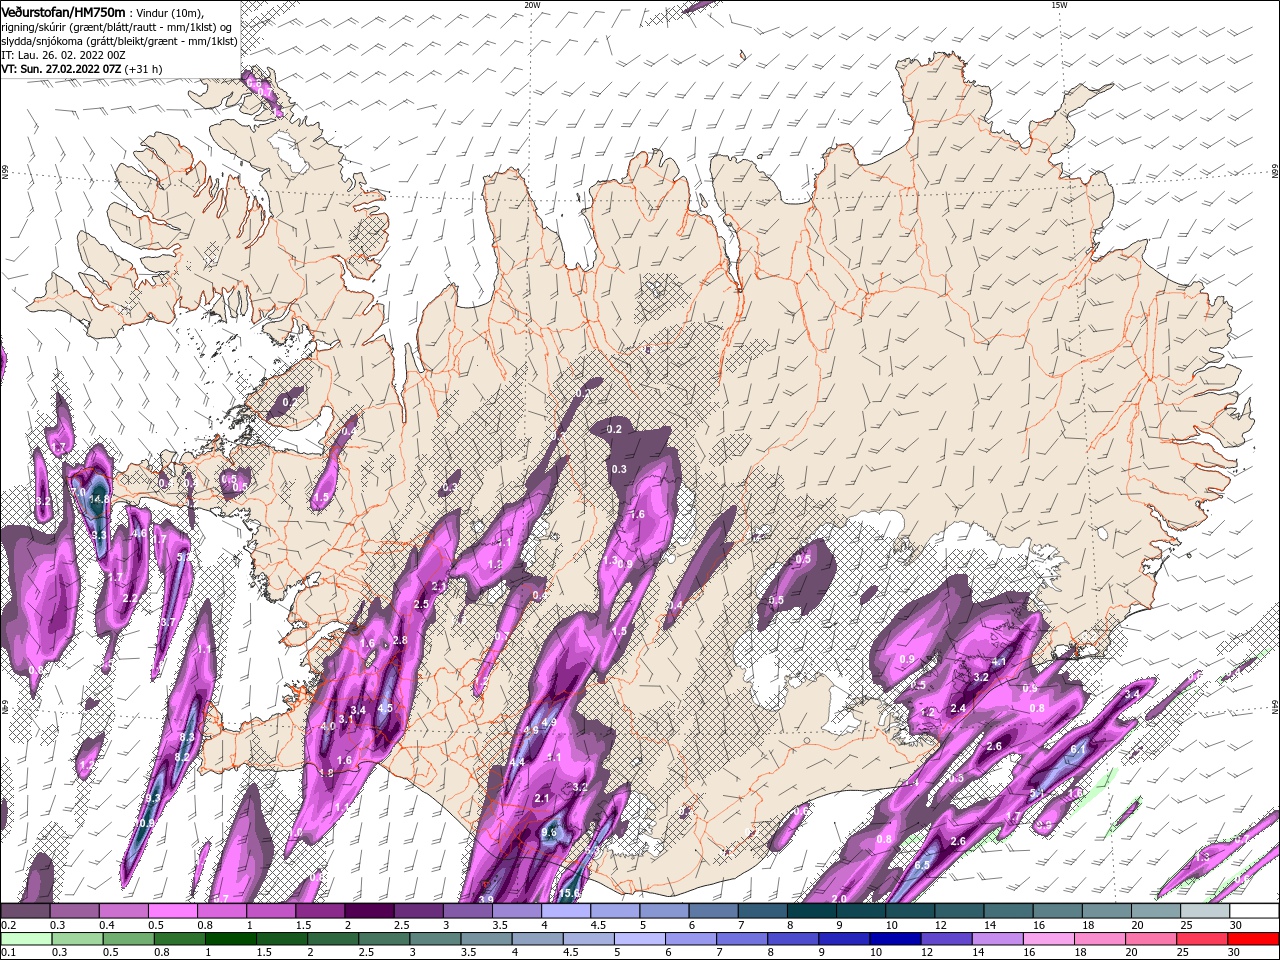Click the top-row swatch between 4 and 4.5
The image size is (1280, 960).
(x=565, y=911)
